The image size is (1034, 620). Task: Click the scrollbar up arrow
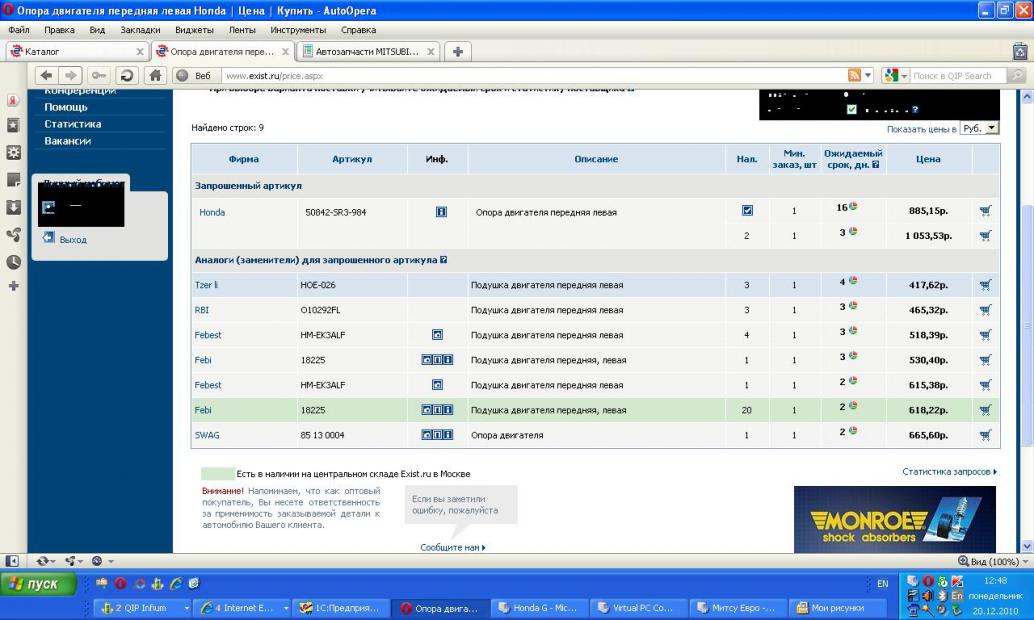[x=1027, y=96]
